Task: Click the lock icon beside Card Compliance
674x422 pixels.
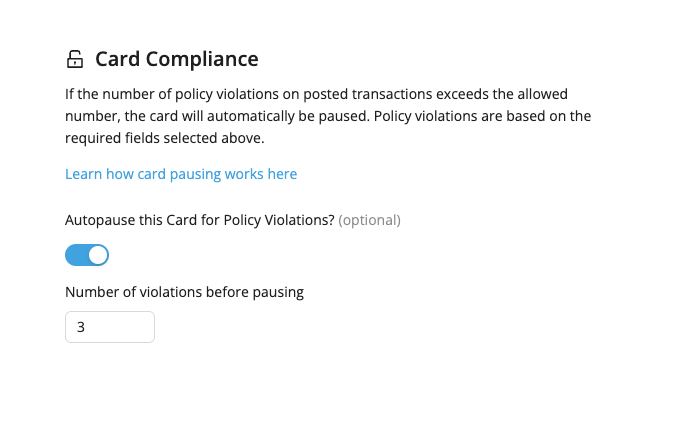Action: tap(75, 60)
